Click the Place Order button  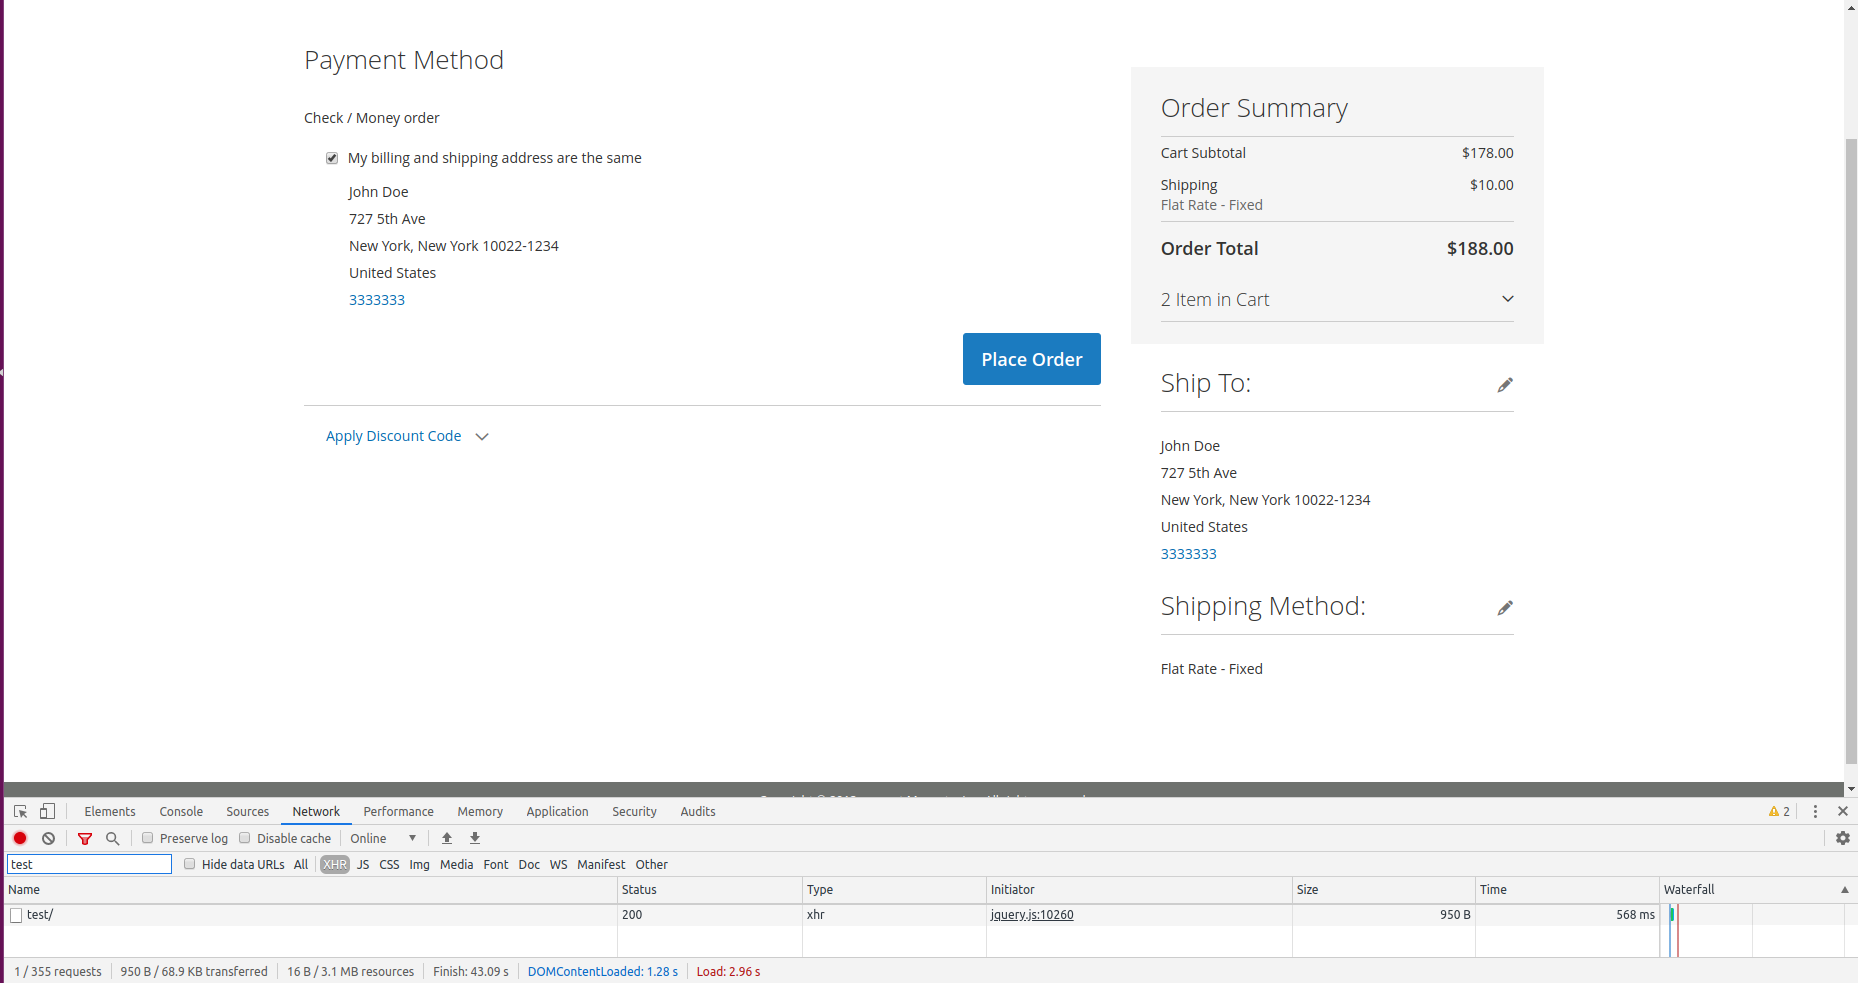point(1032,359)
